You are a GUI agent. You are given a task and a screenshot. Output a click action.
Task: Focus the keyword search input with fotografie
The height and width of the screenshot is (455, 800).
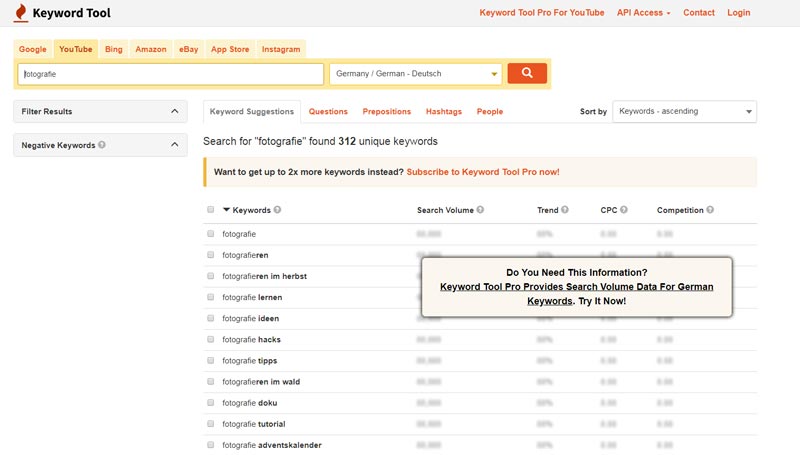pos(171,74)
